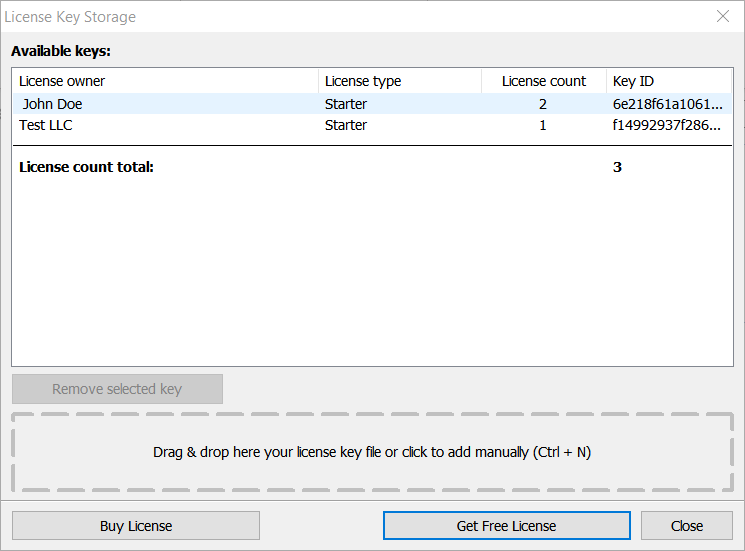Click the License count column header

[x=544, y=81]
